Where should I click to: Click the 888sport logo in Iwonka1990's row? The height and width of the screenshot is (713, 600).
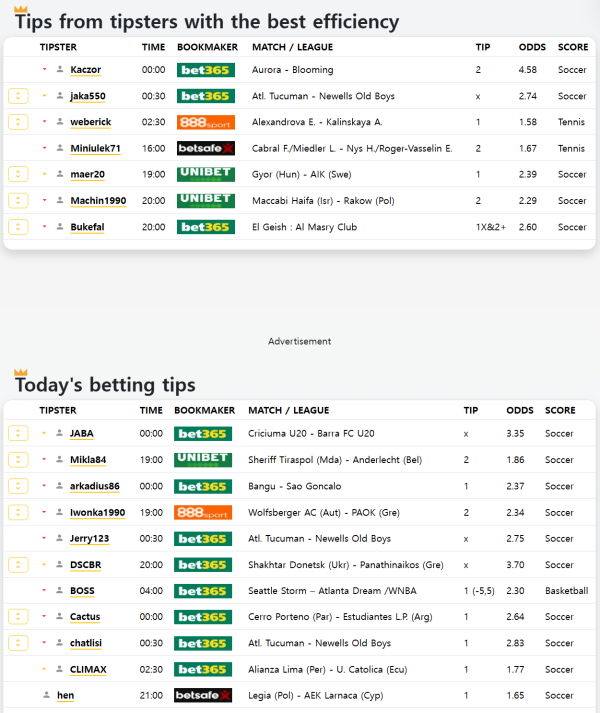tap(203, 512)
